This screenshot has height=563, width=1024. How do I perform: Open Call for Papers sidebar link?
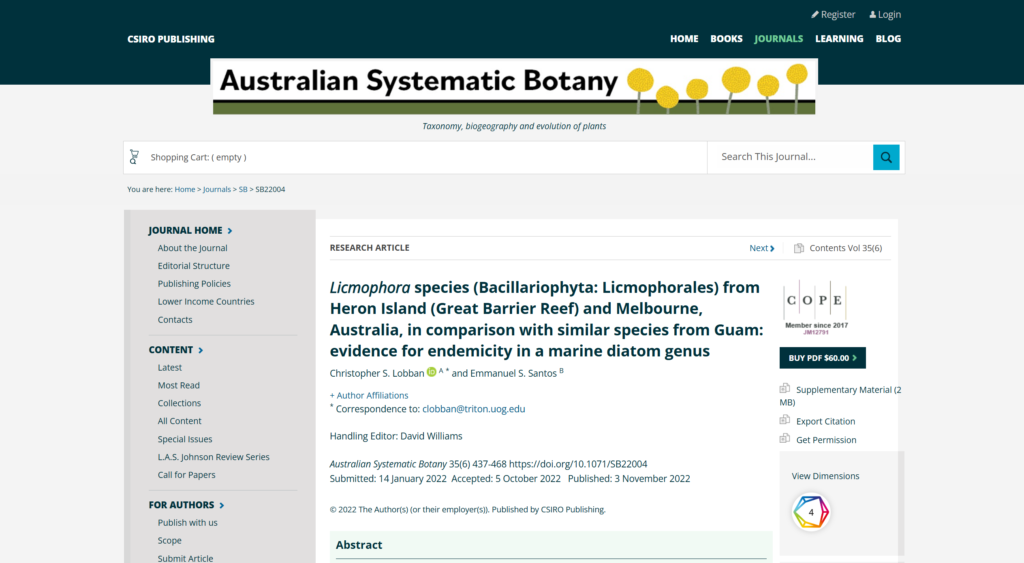(186, 475)
